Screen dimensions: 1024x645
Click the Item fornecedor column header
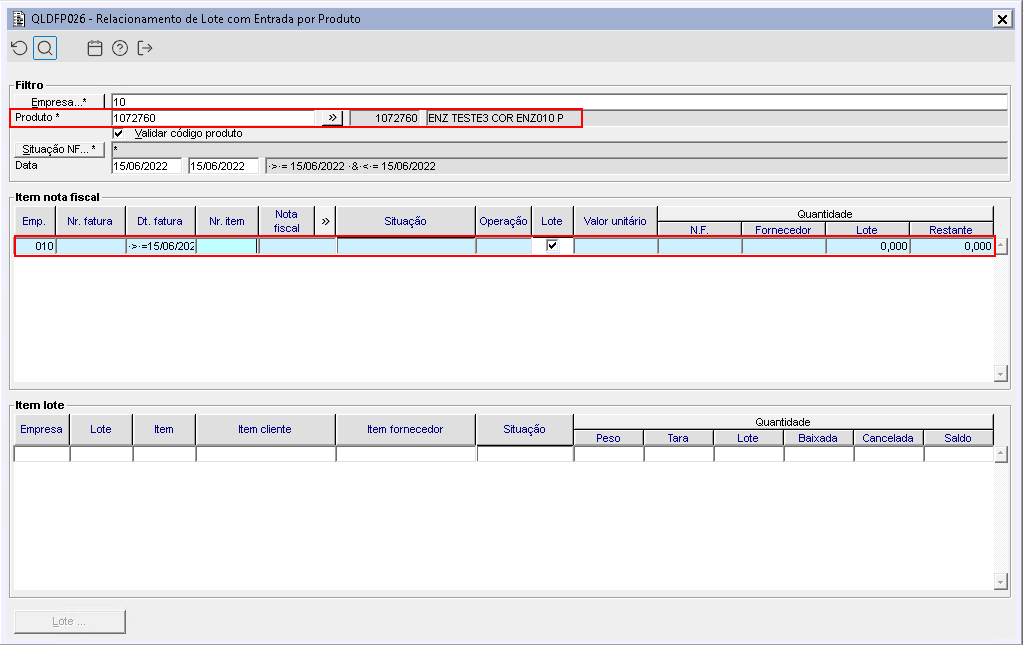click(x=406, y=430)
